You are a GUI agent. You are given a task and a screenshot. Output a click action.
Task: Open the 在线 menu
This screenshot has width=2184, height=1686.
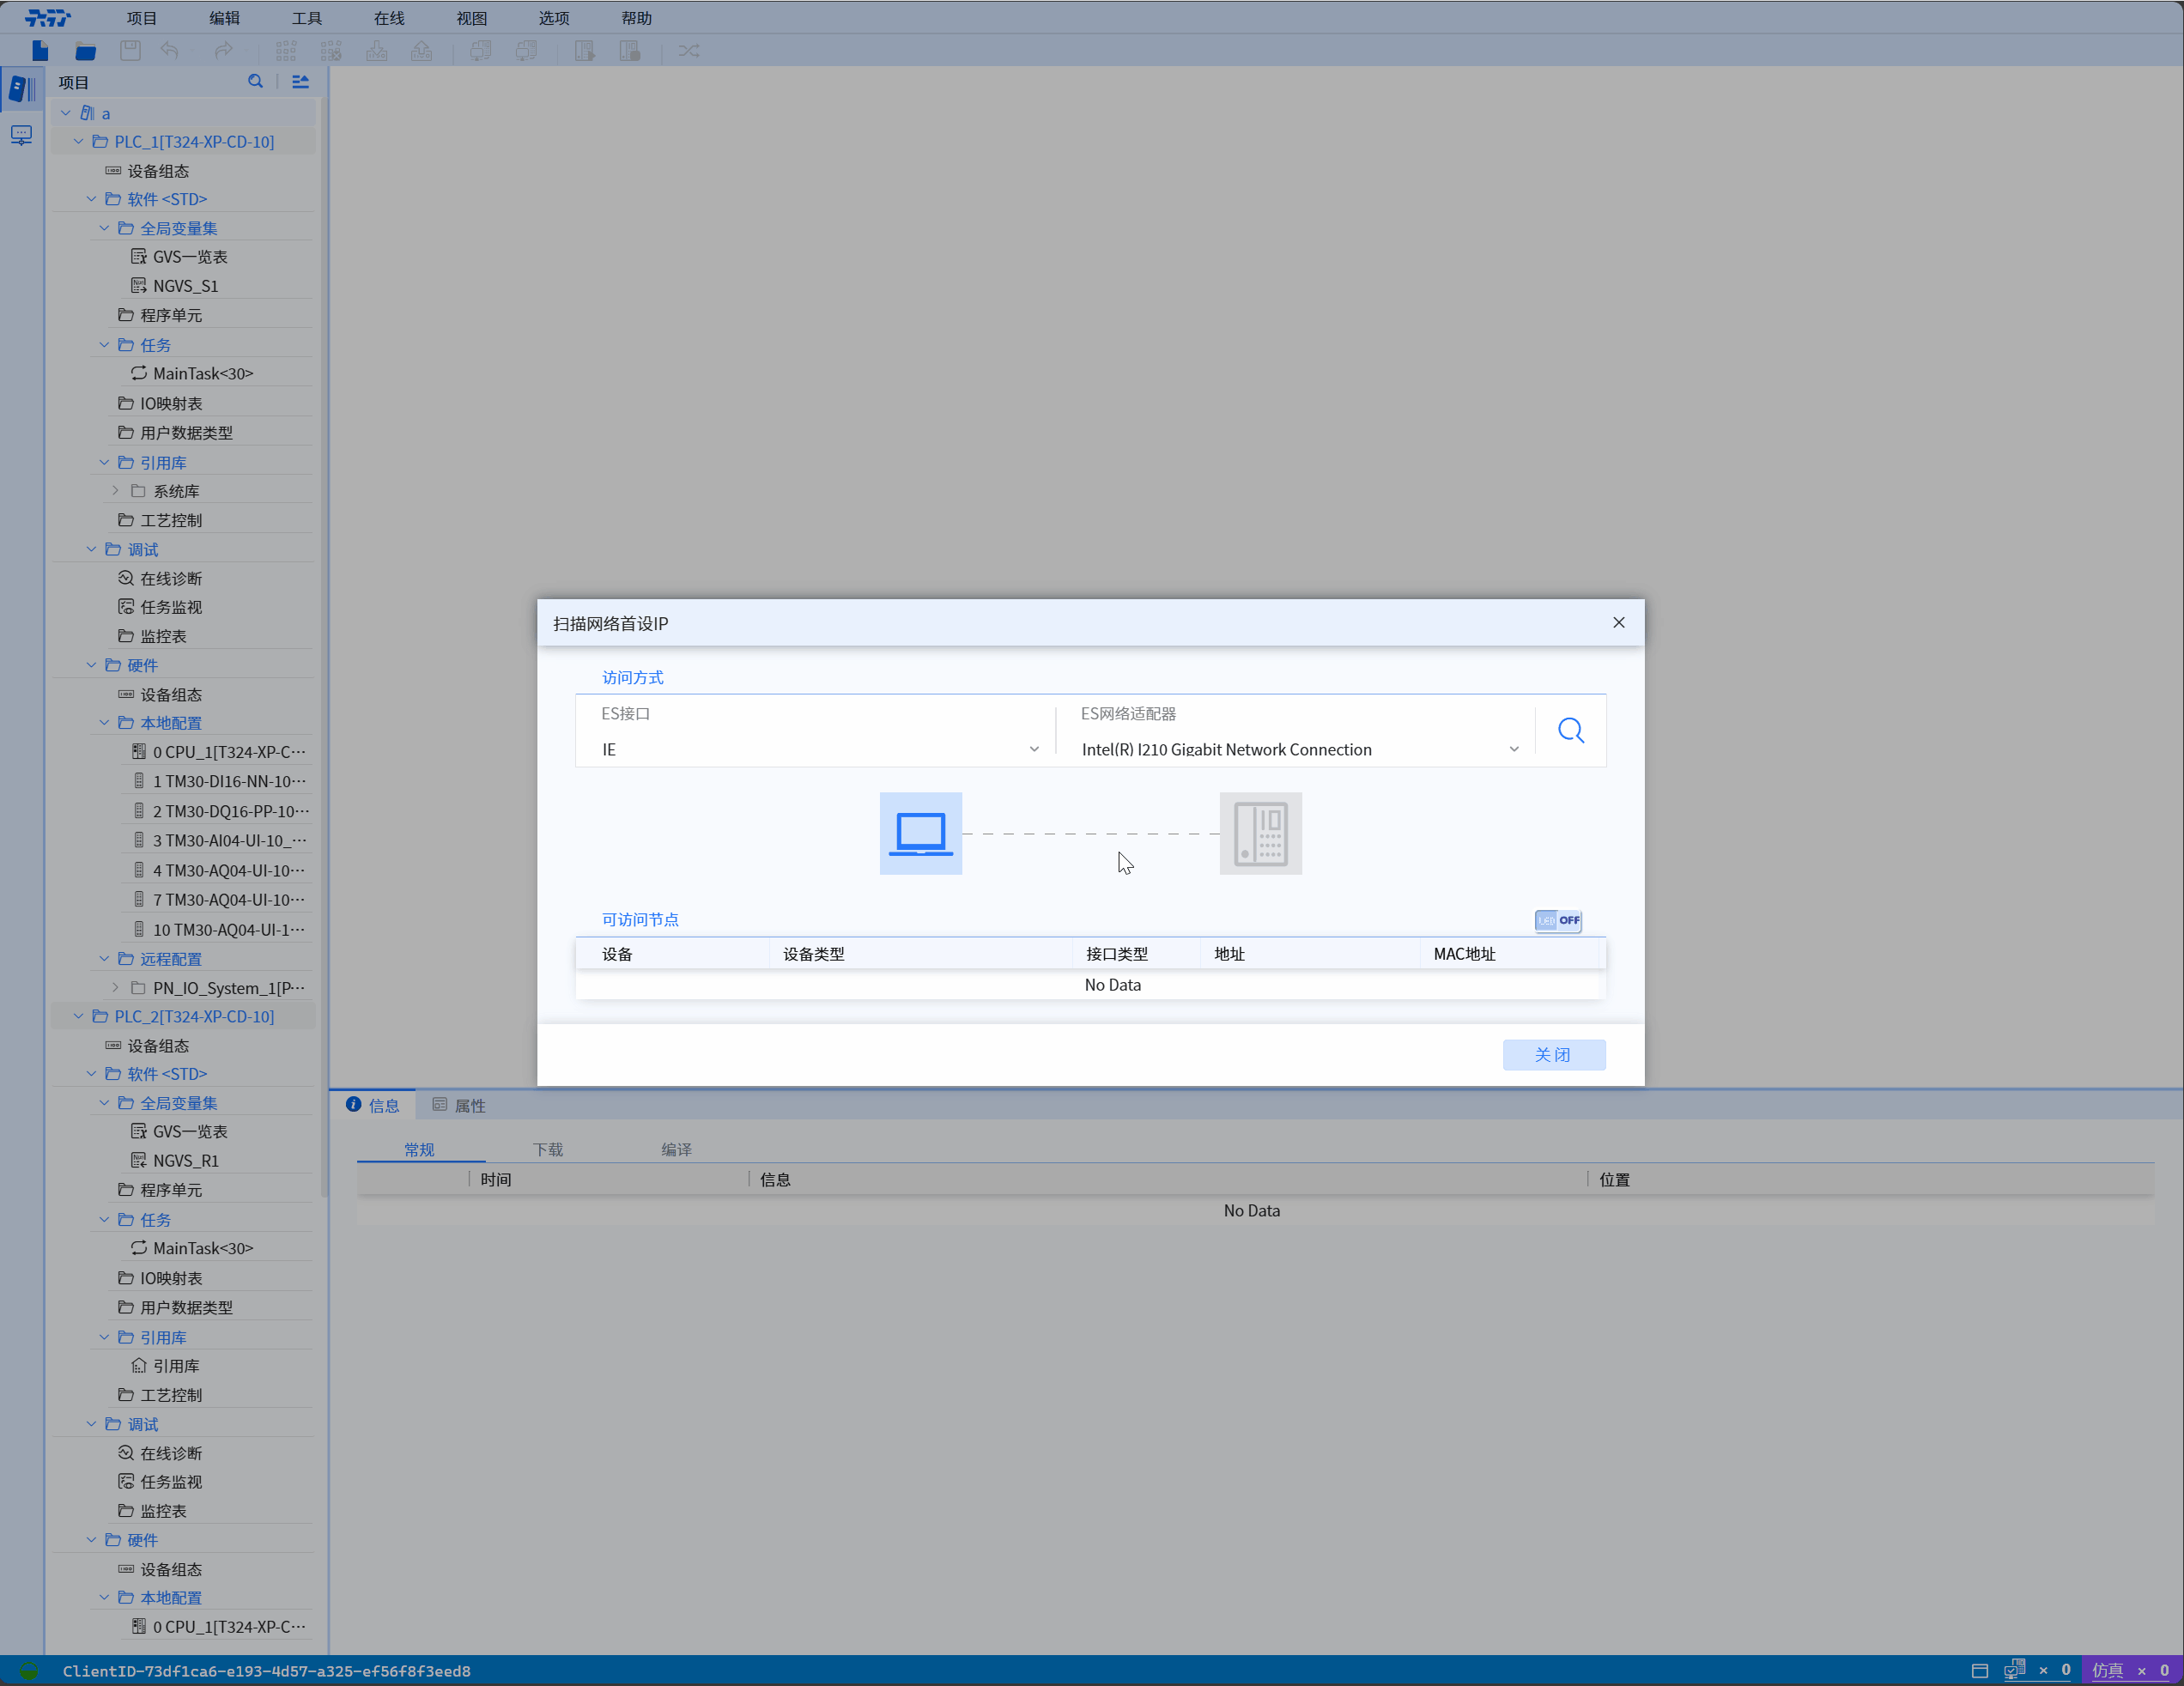coord(389,18)
